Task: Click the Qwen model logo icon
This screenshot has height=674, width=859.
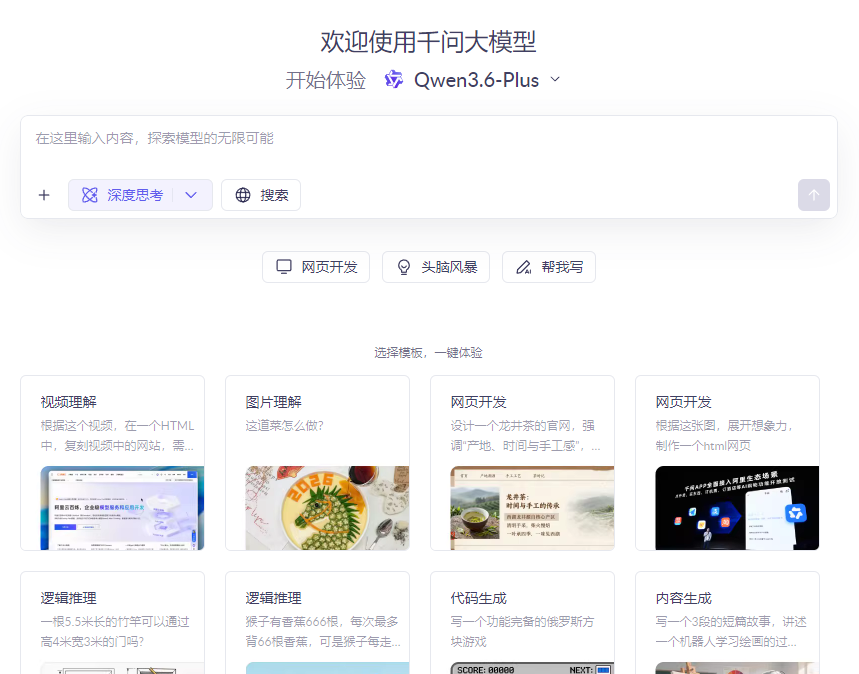Action: point(394,80)
